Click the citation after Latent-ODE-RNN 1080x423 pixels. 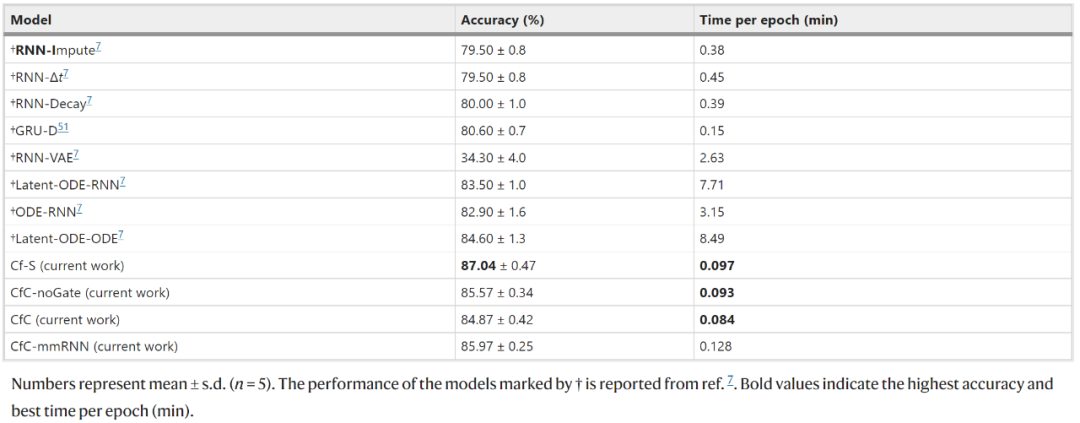[x=122, y=182]
